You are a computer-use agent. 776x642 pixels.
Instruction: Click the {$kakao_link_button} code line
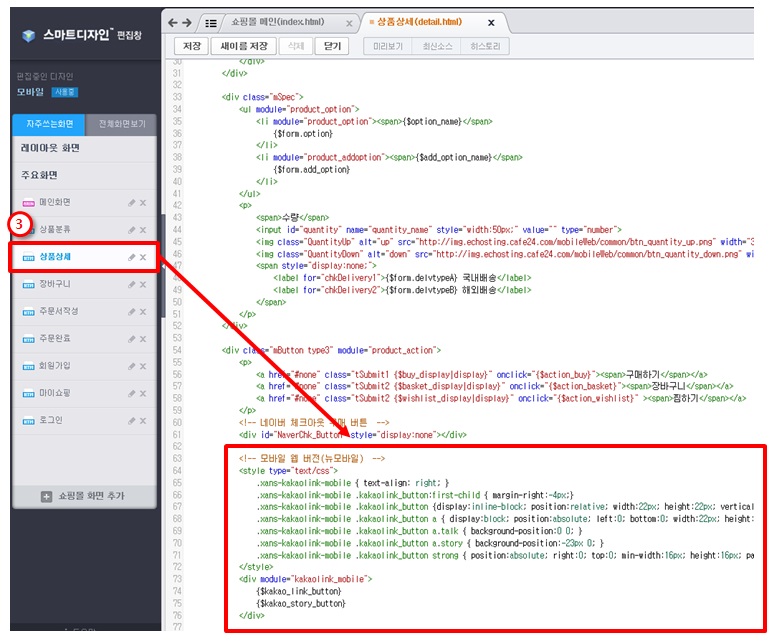coord(298,591)
